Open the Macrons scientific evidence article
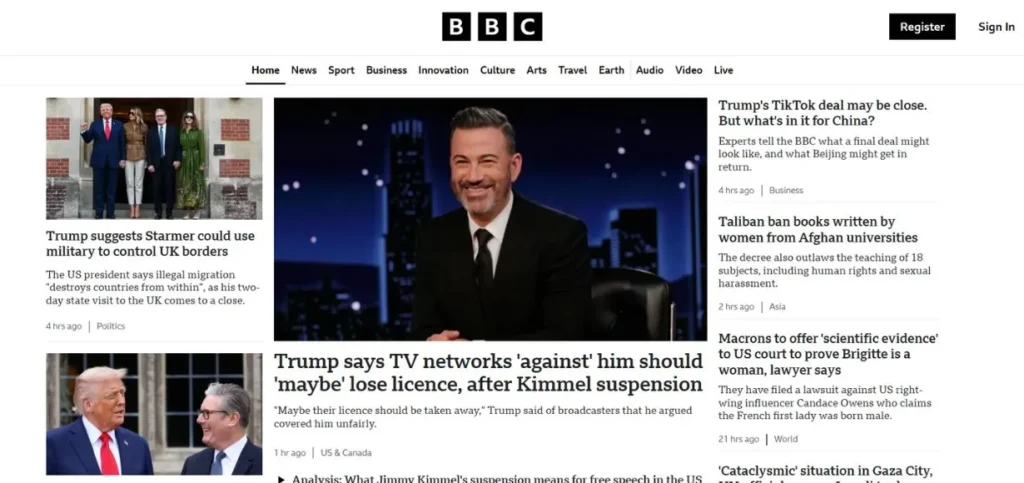The width and height of the screenshot is (1024, 483). [828, 354]
